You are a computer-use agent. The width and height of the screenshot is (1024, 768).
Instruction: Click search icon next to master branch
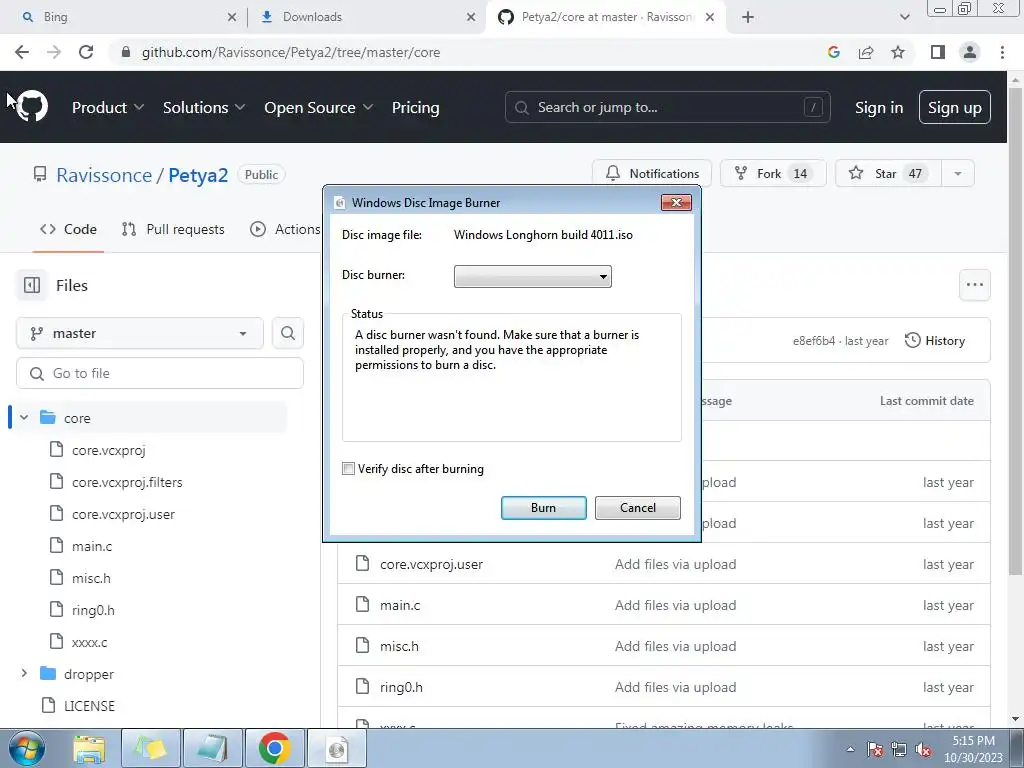click(288, 333)
